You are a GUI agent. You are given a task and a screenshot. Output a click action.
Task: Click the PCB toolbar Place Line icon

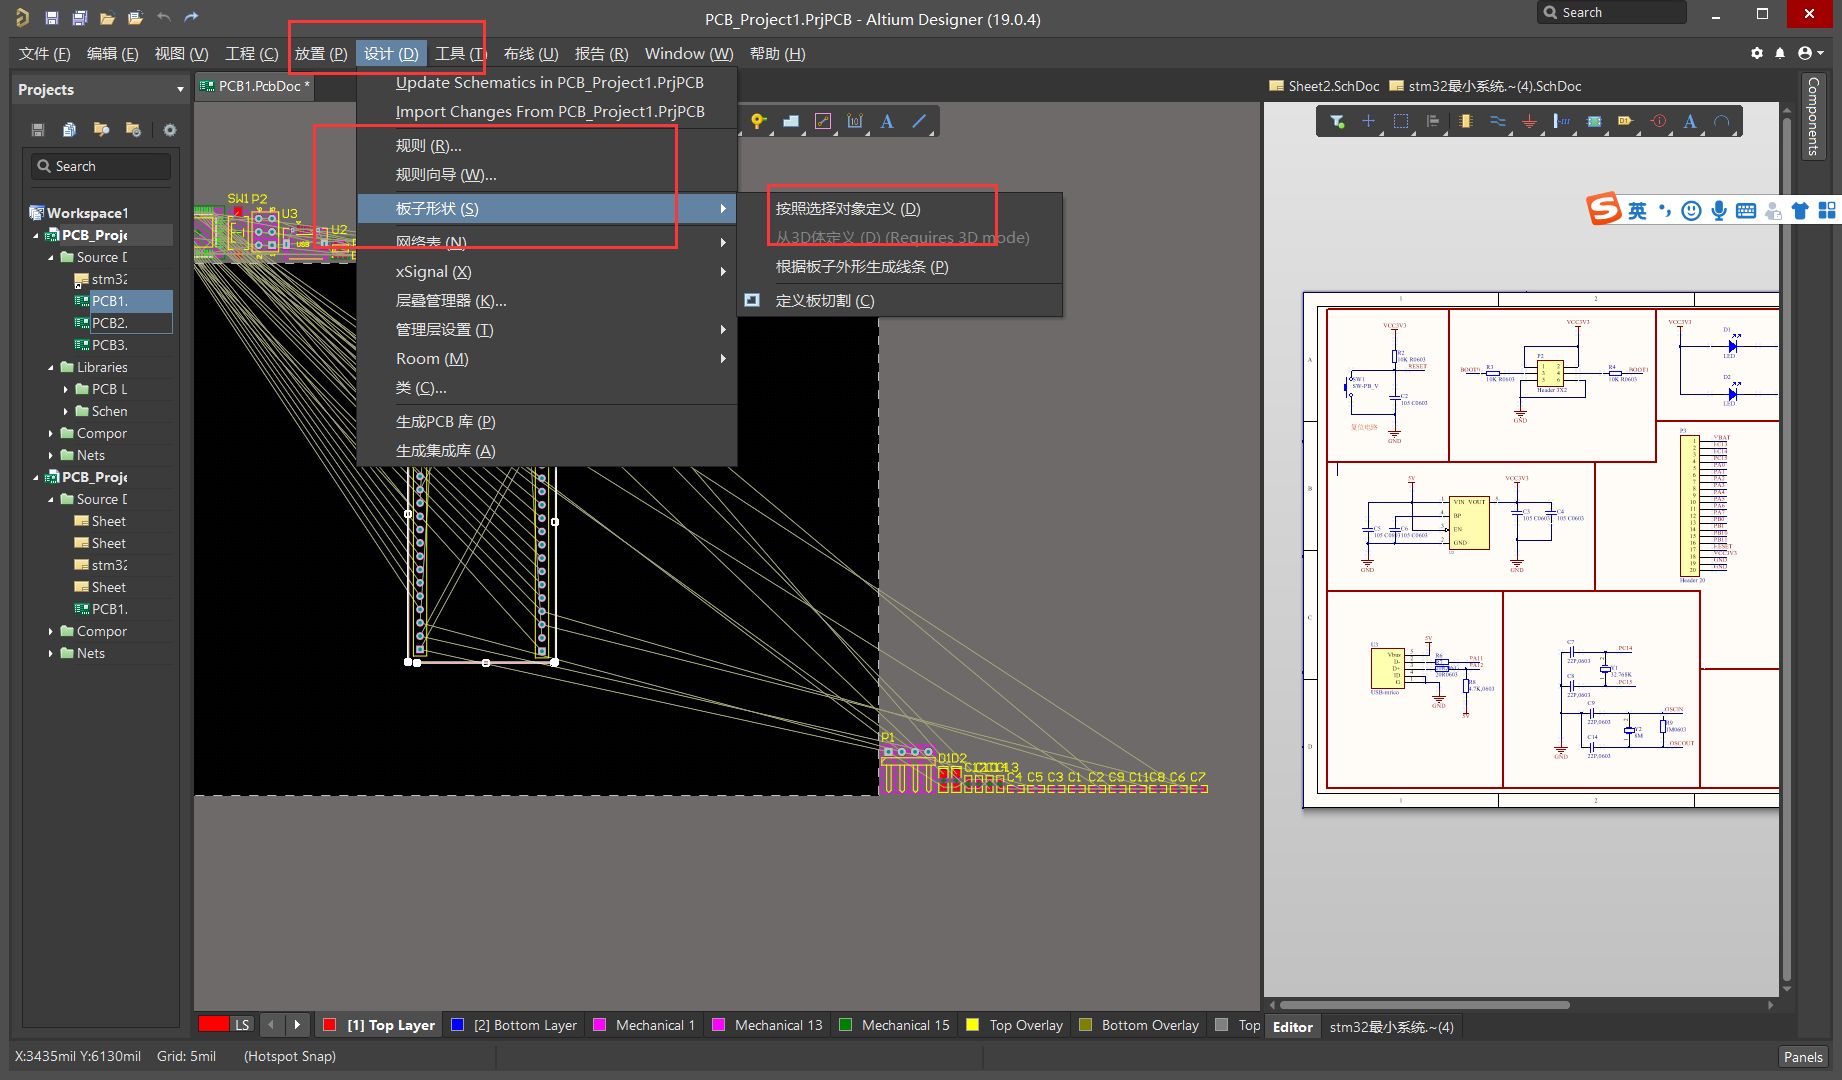(919, 122)
